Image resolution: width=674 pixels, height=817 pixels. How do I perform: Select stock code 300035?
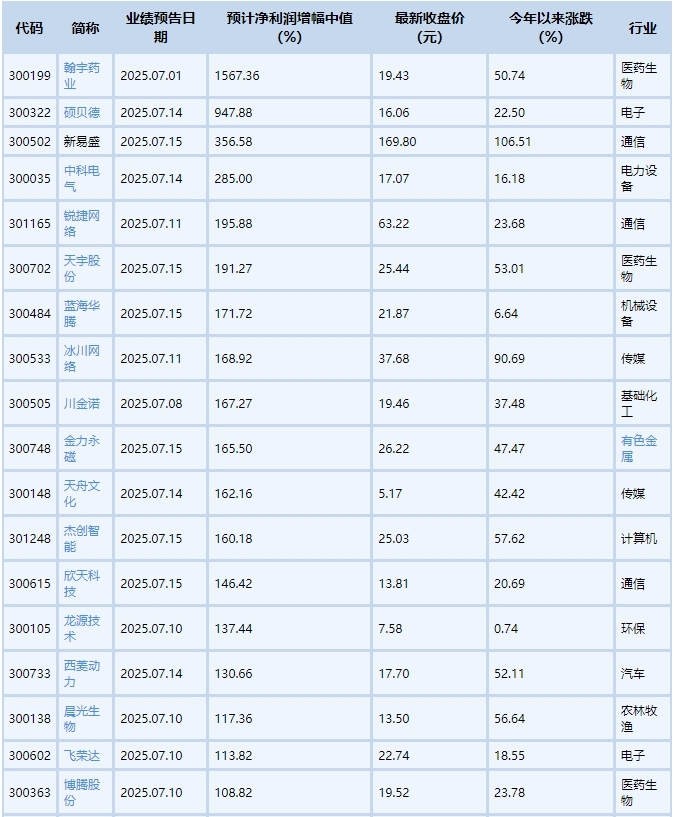tap(30, 178)
